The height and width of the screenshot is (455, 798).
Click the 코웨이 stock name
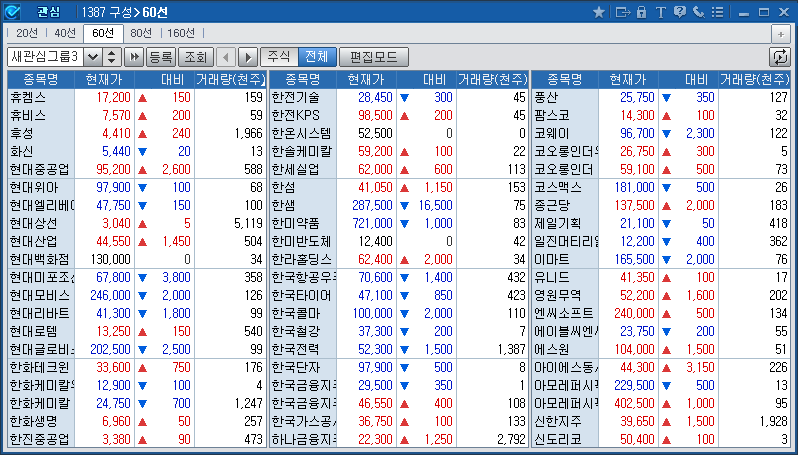[551, 133]
